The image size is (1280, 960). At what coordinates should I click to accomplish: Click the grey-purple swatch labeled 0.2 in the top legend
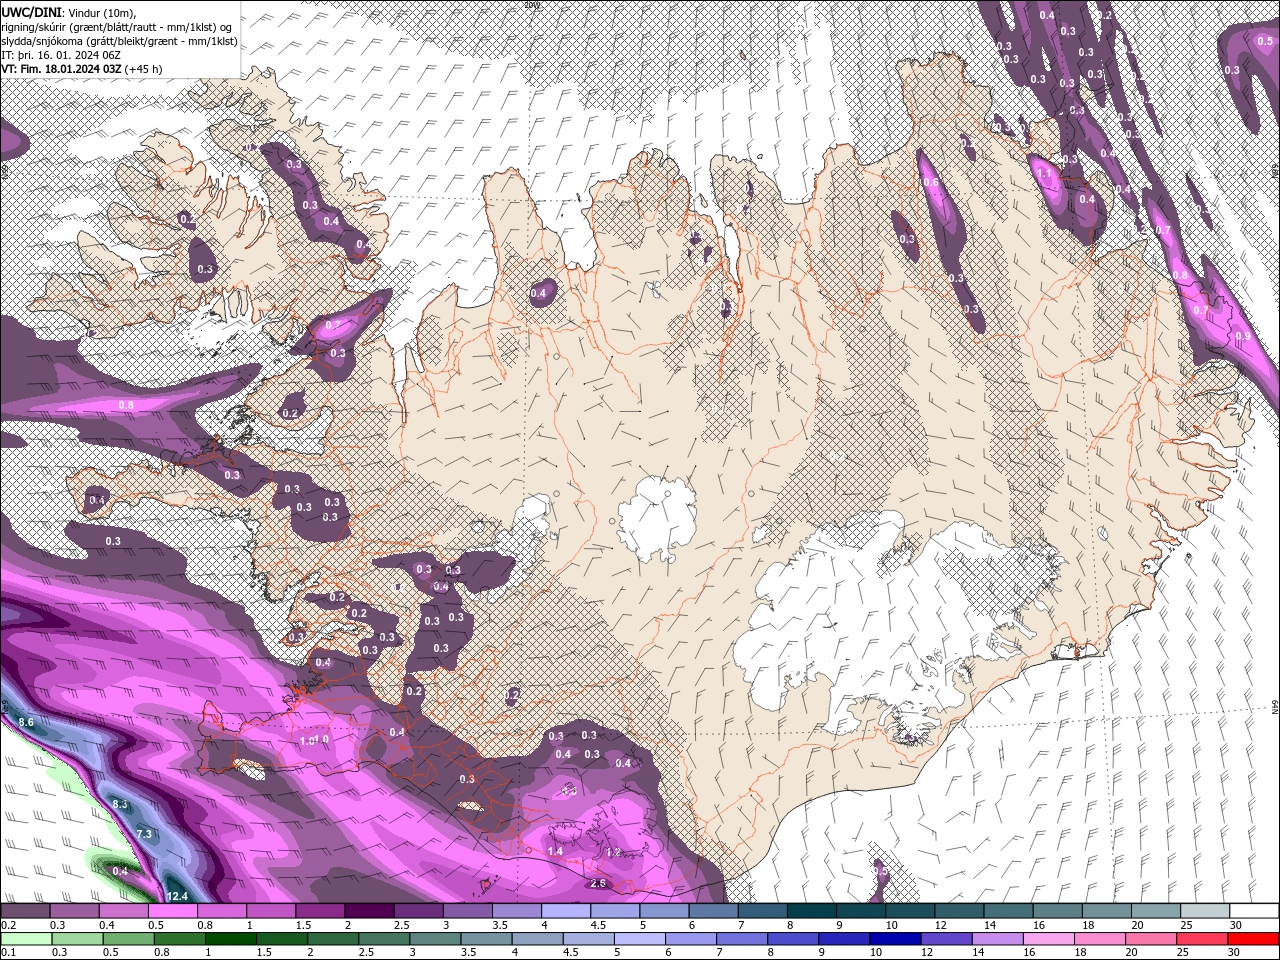(25, 911)
